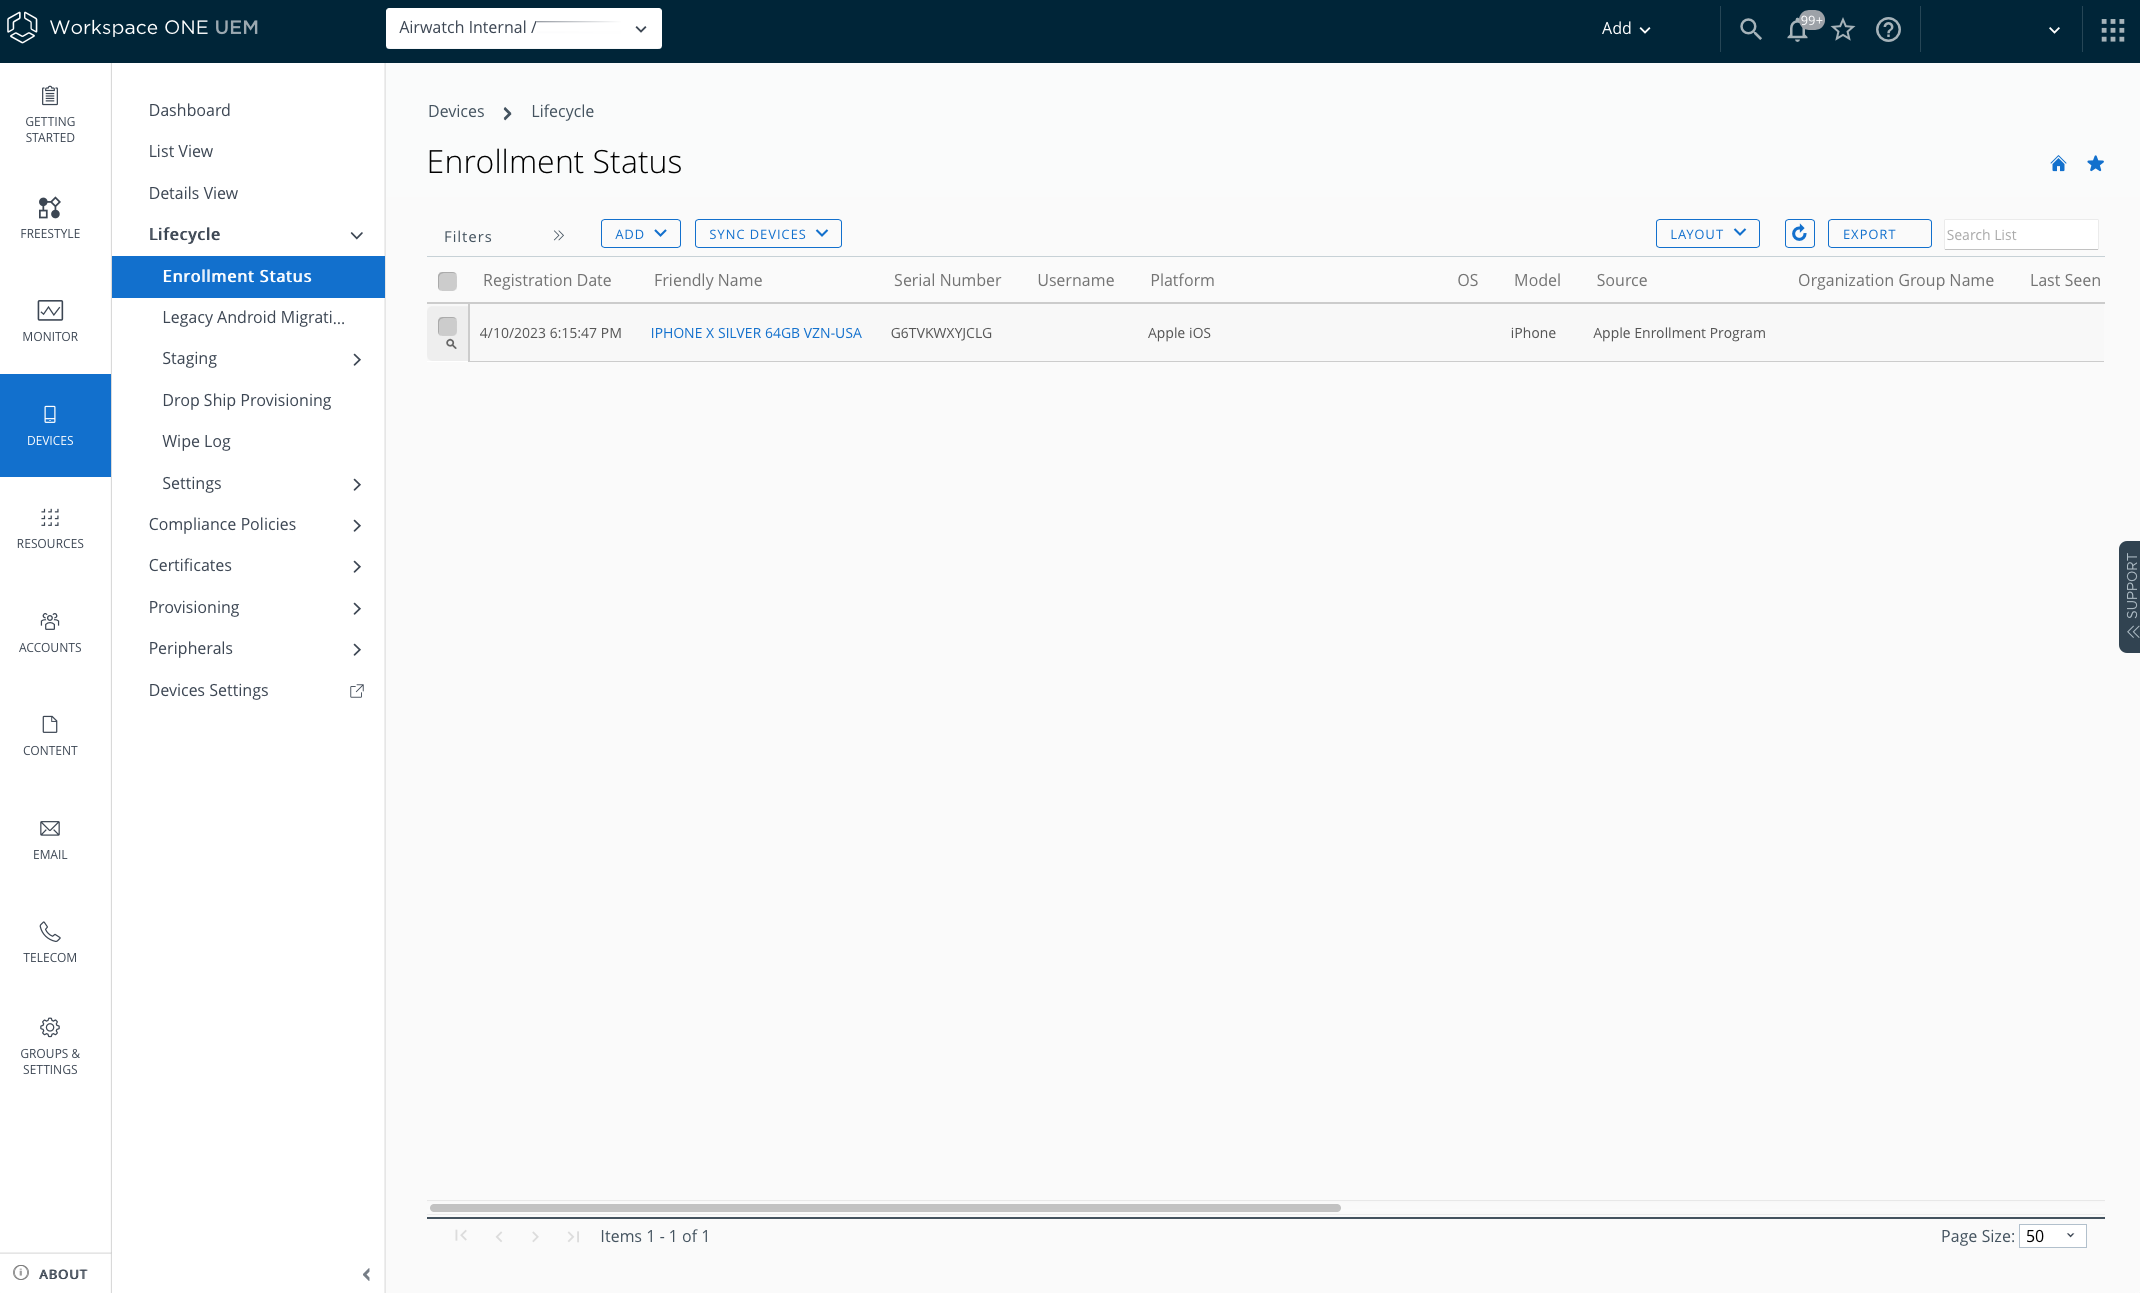Open the Resources section
2140x1293 pixels.
pos(50,529)
